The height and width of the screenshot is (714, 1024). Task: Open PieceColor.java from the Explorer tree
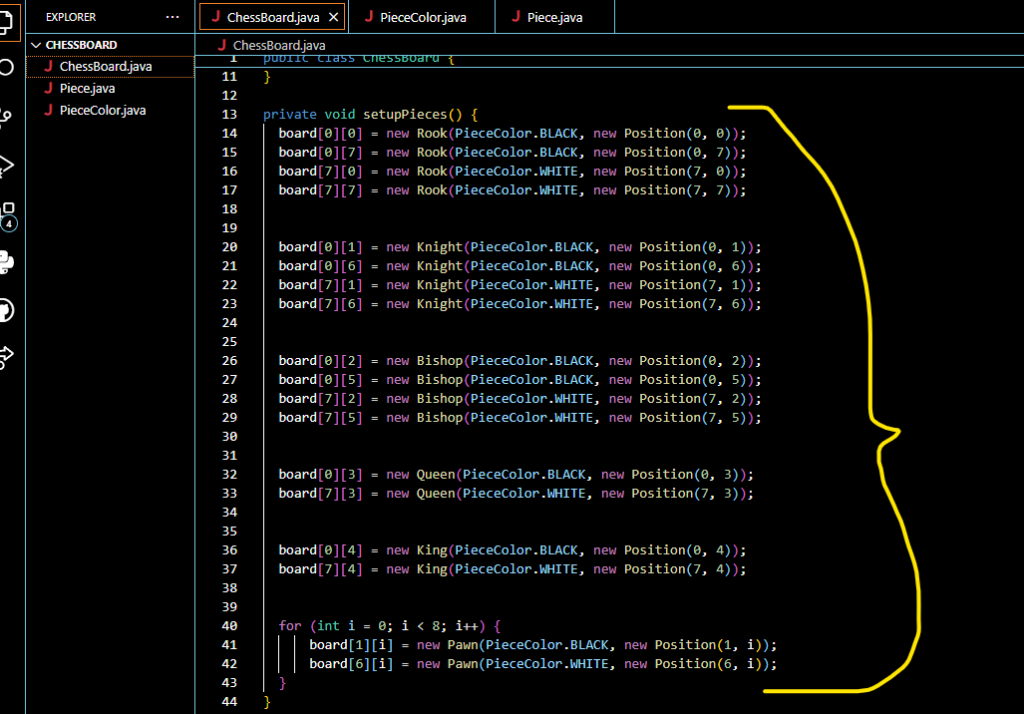pyautogui.click(x=102, y=110)
